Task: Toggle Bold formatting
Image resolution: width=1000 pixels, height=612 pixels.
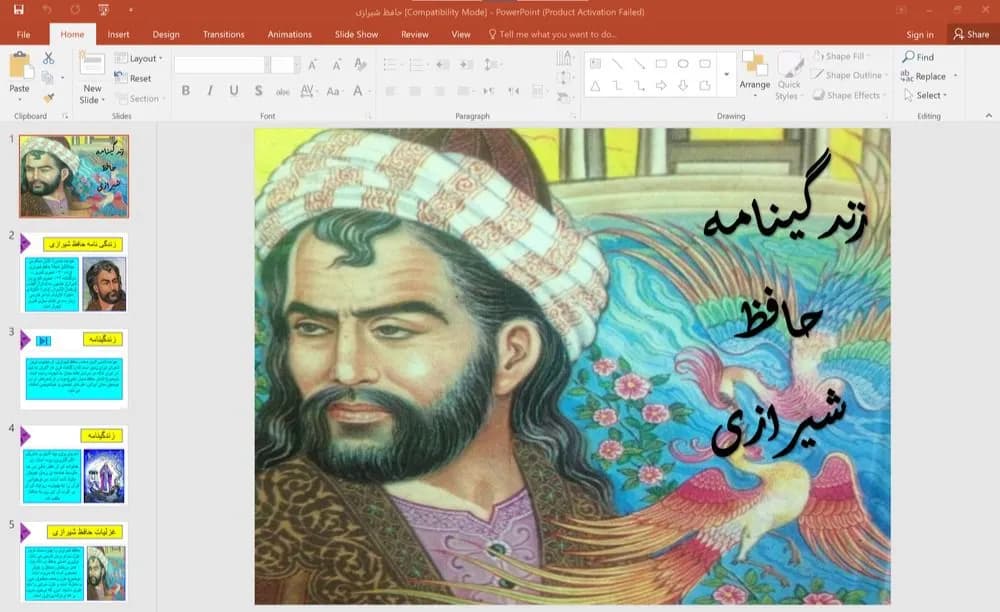Action: pyautogui.click(x=186, y=91)
